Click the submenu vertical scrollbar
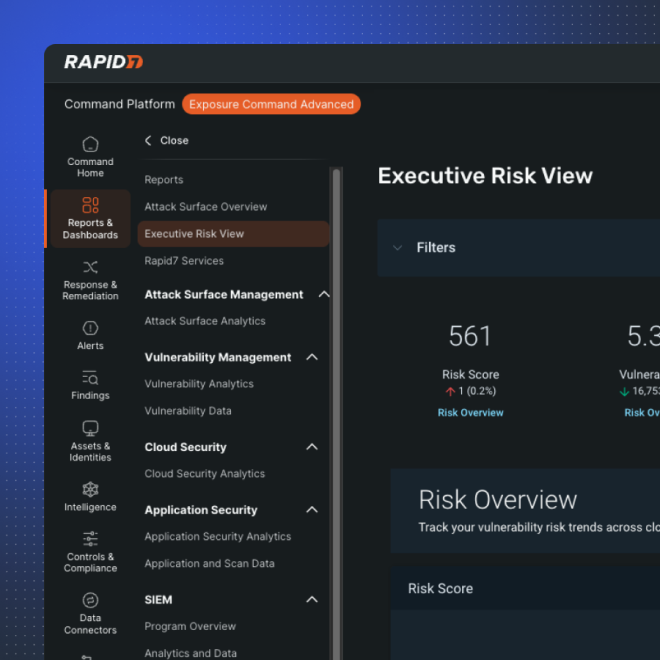660x660 pixels. pyautogui.click(x=336, y=414)
